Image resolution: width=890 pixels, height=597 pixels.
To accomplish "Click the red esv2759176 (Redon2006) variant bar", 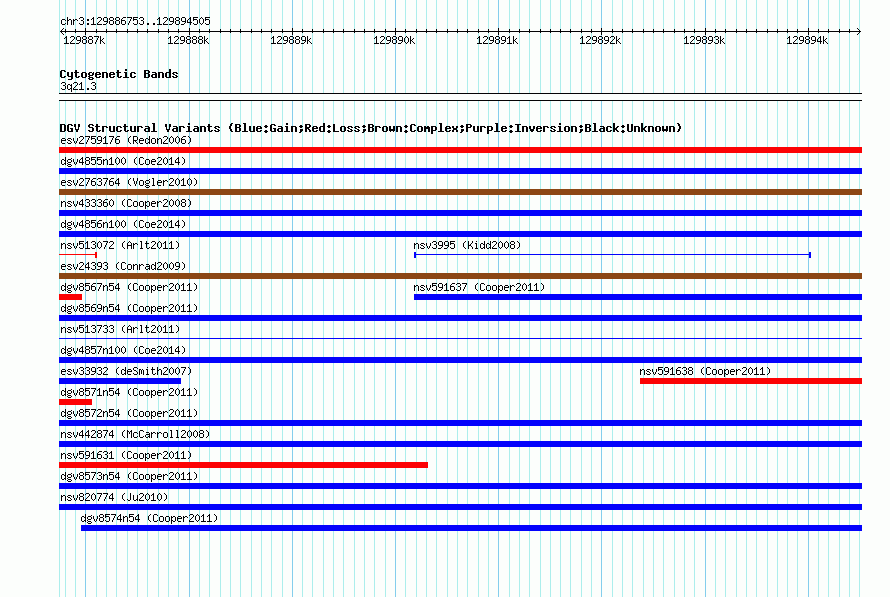I will (460, 150).
